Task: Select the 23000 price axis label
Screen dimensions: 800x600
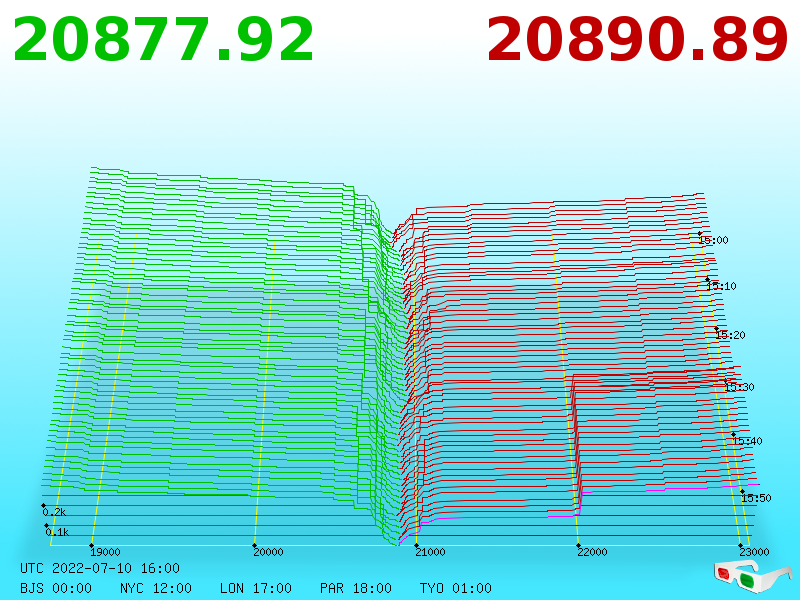Action: 754,552
